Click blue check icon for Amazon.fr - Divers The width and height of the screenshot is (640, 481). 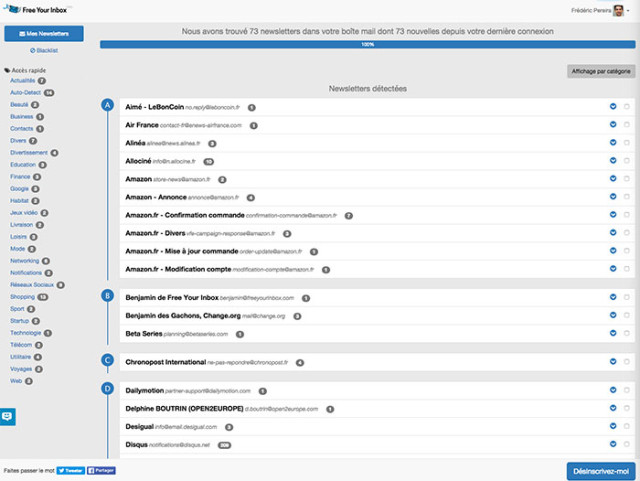click(x=613, y=232)
